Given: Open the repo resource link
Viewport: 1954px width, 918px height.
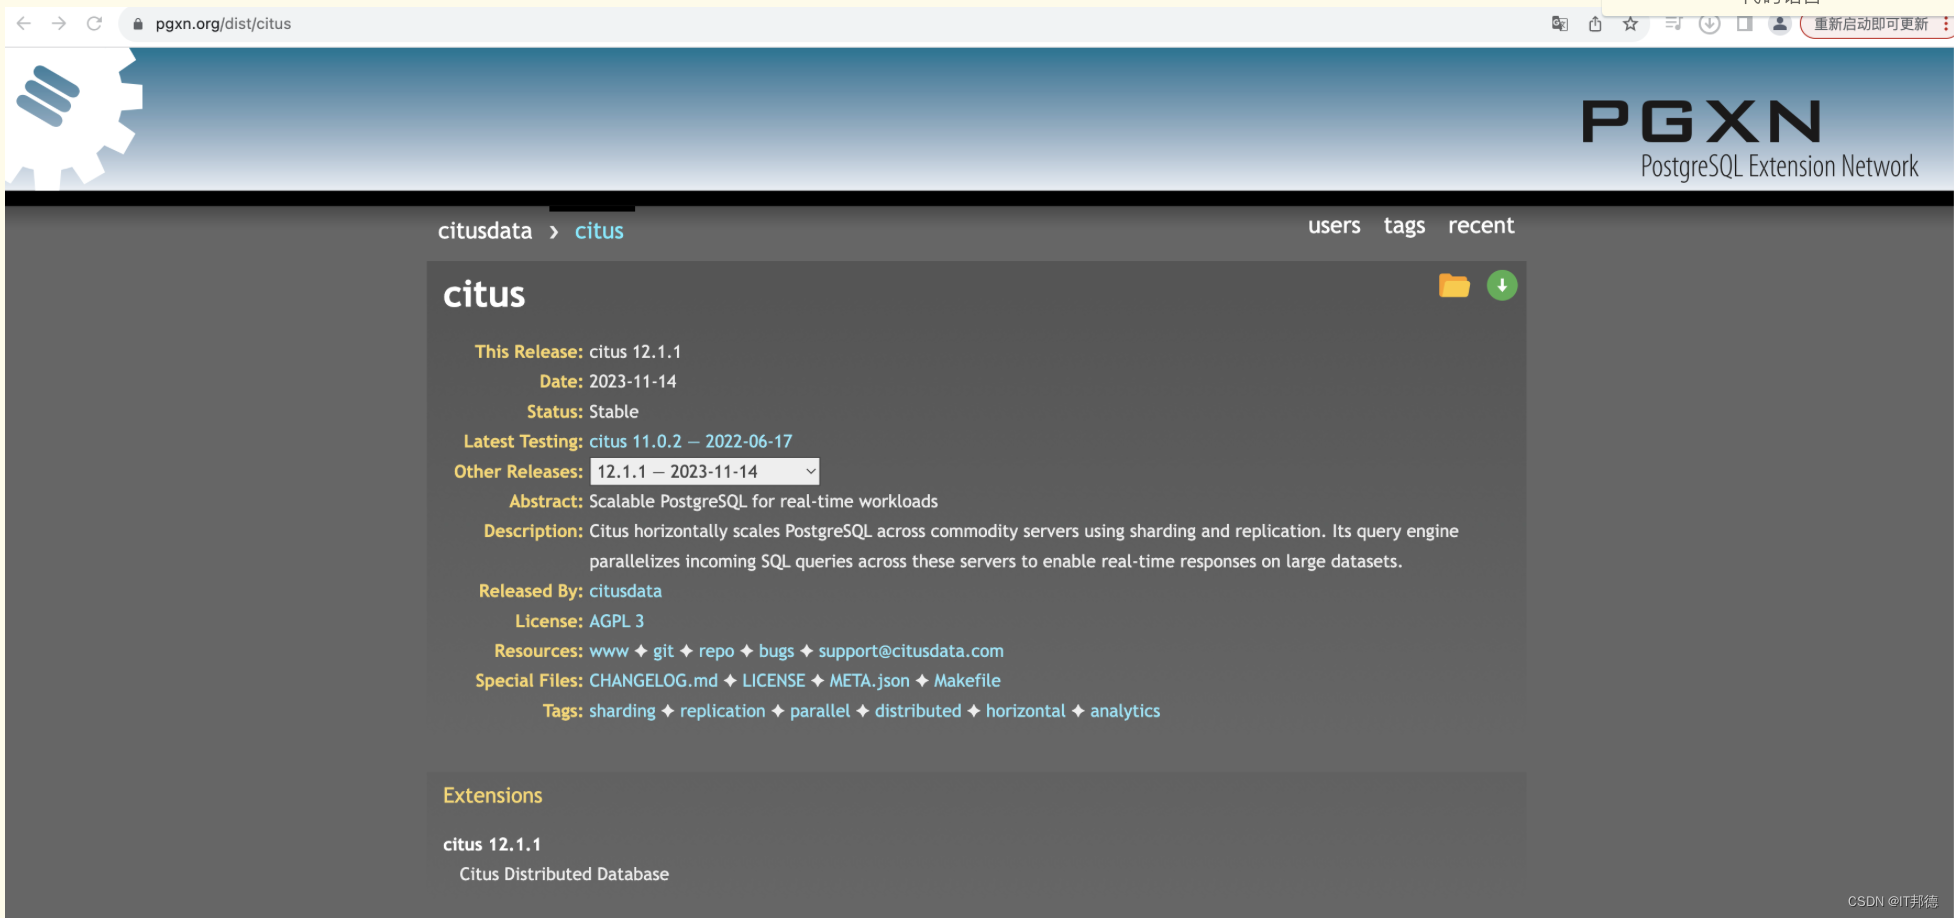Looking at the screenshot, I should (716, 652).
